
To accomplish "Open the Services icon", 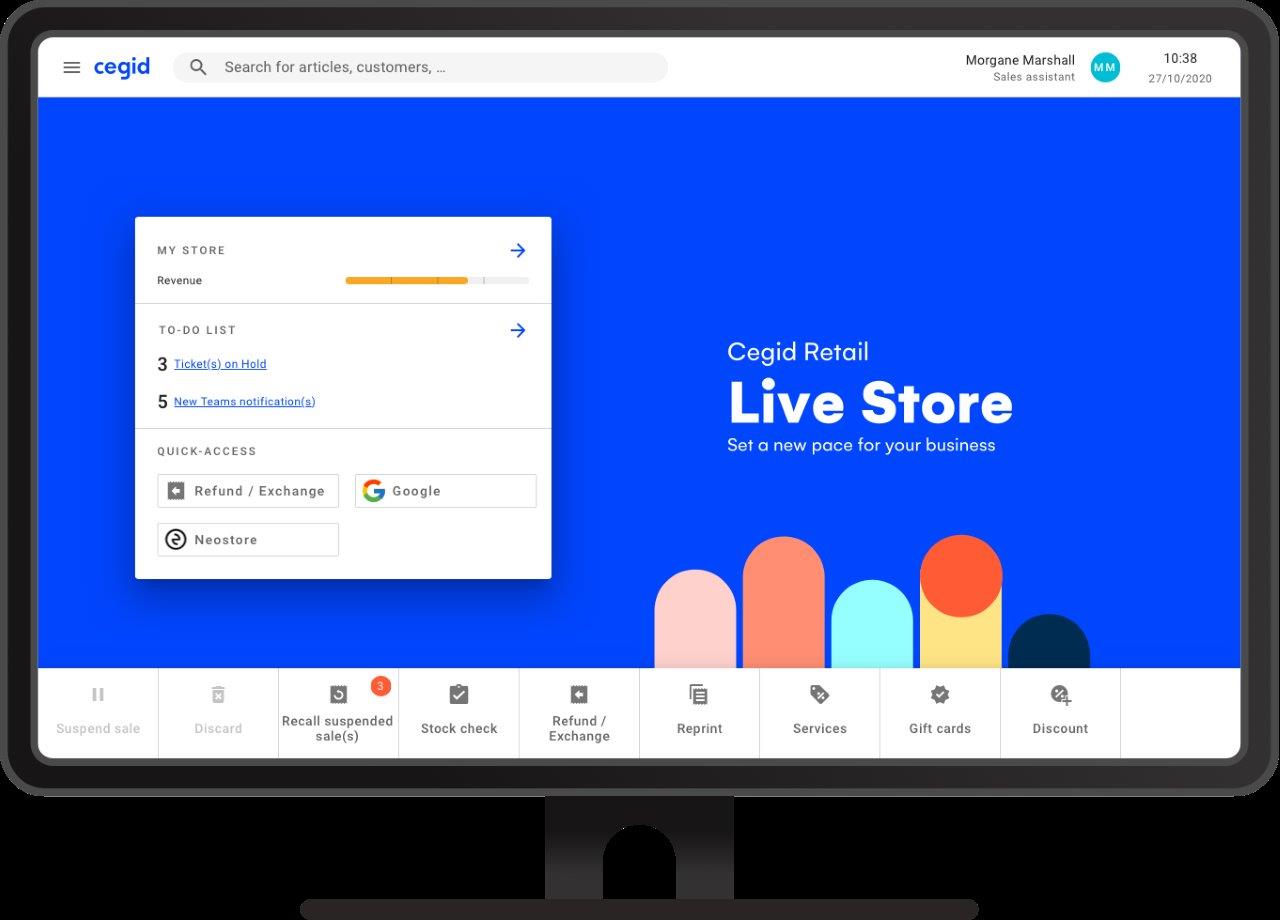I will (819, 694).
